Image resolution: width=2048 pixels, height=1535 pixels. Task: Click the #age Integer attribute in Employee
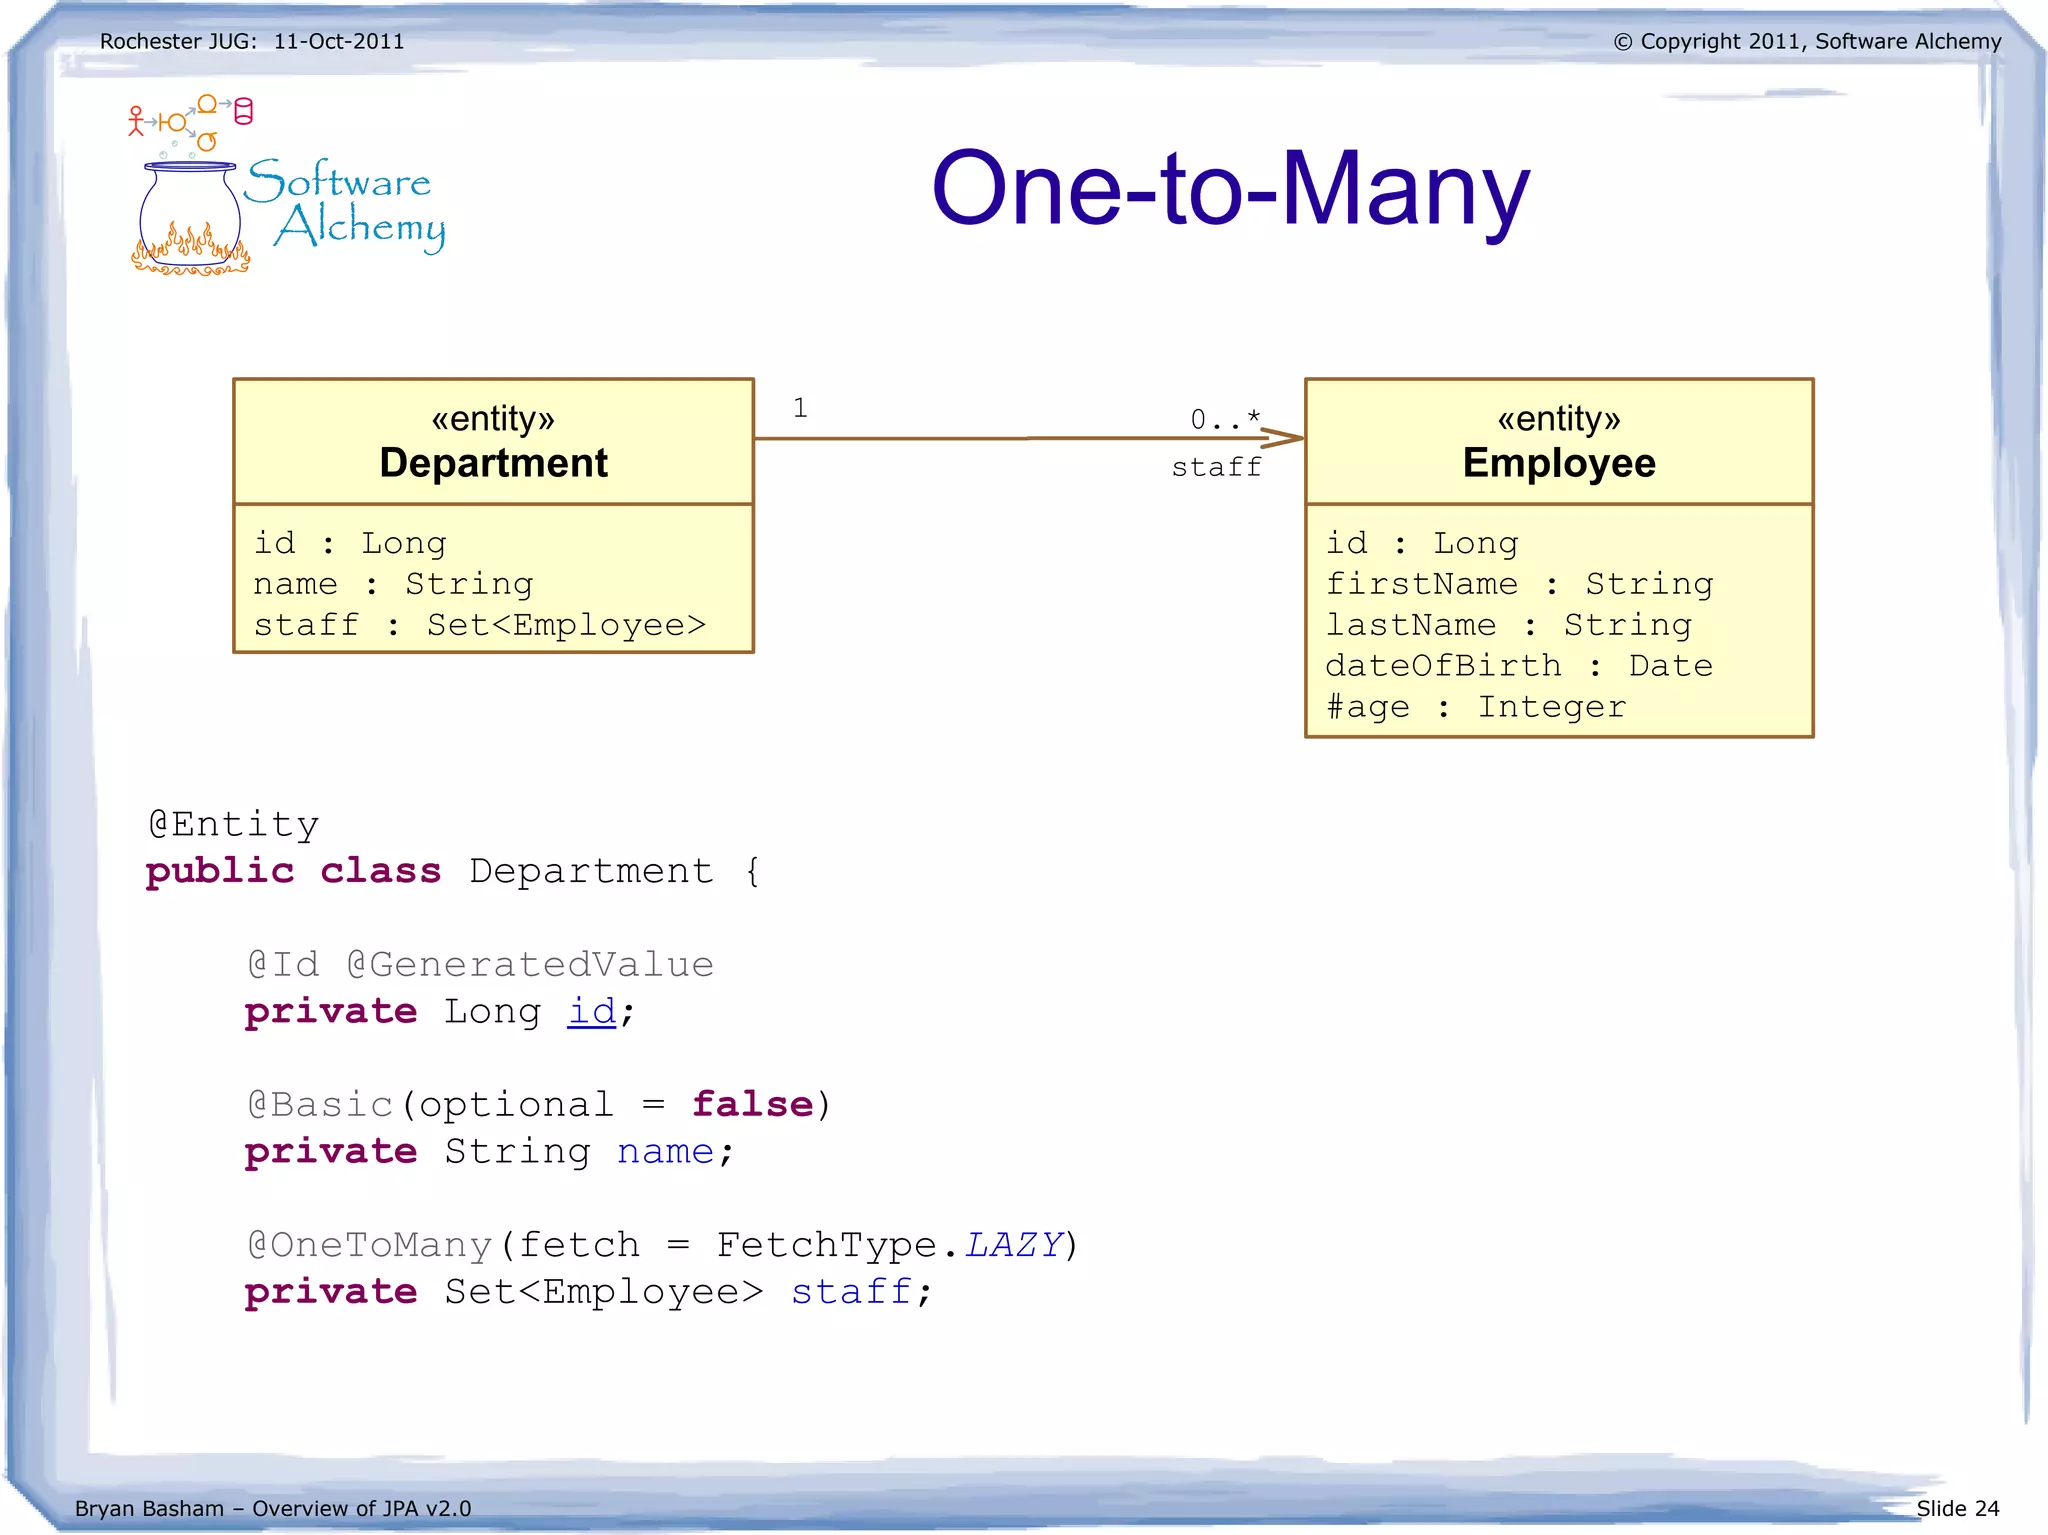pos(1475,707)
